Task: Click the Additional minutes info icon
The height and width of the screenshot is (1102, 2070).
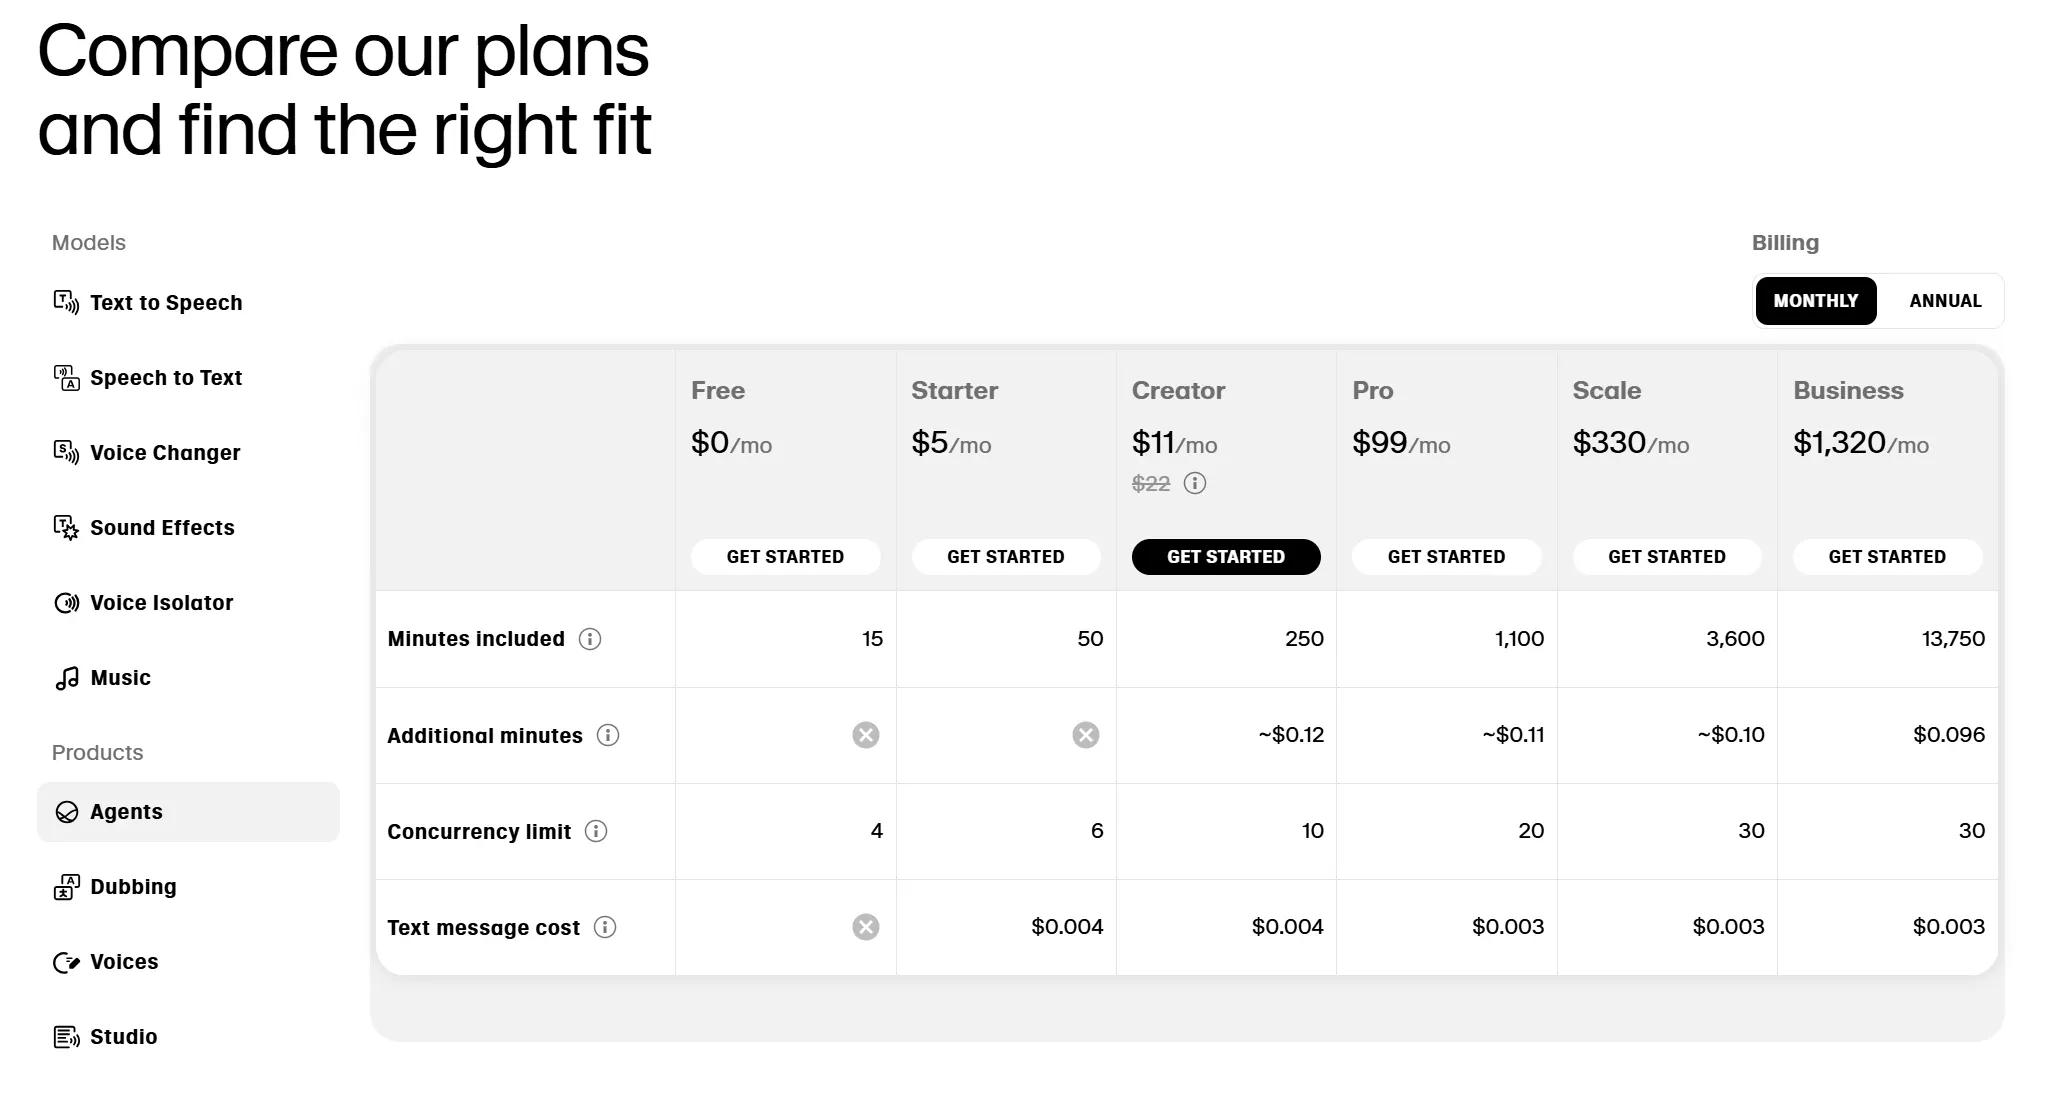Action: click(x=607, y=735)
